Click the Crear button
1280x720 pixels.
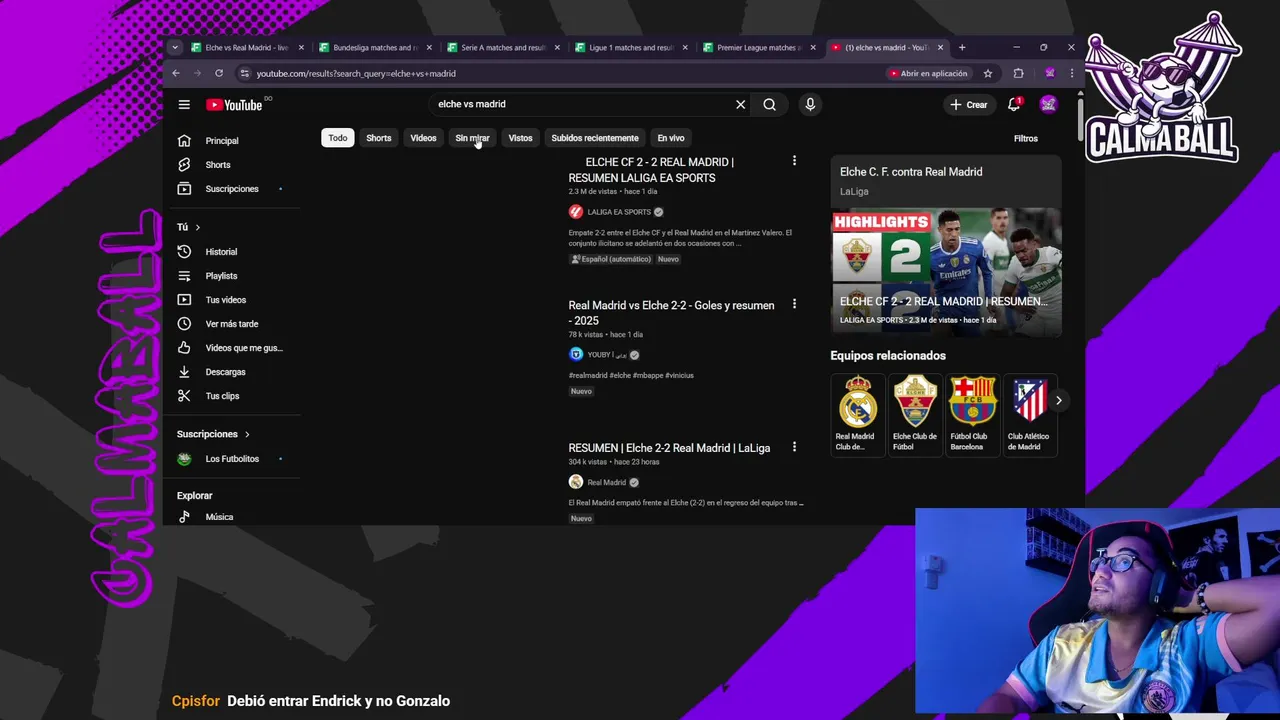point(969,104)
